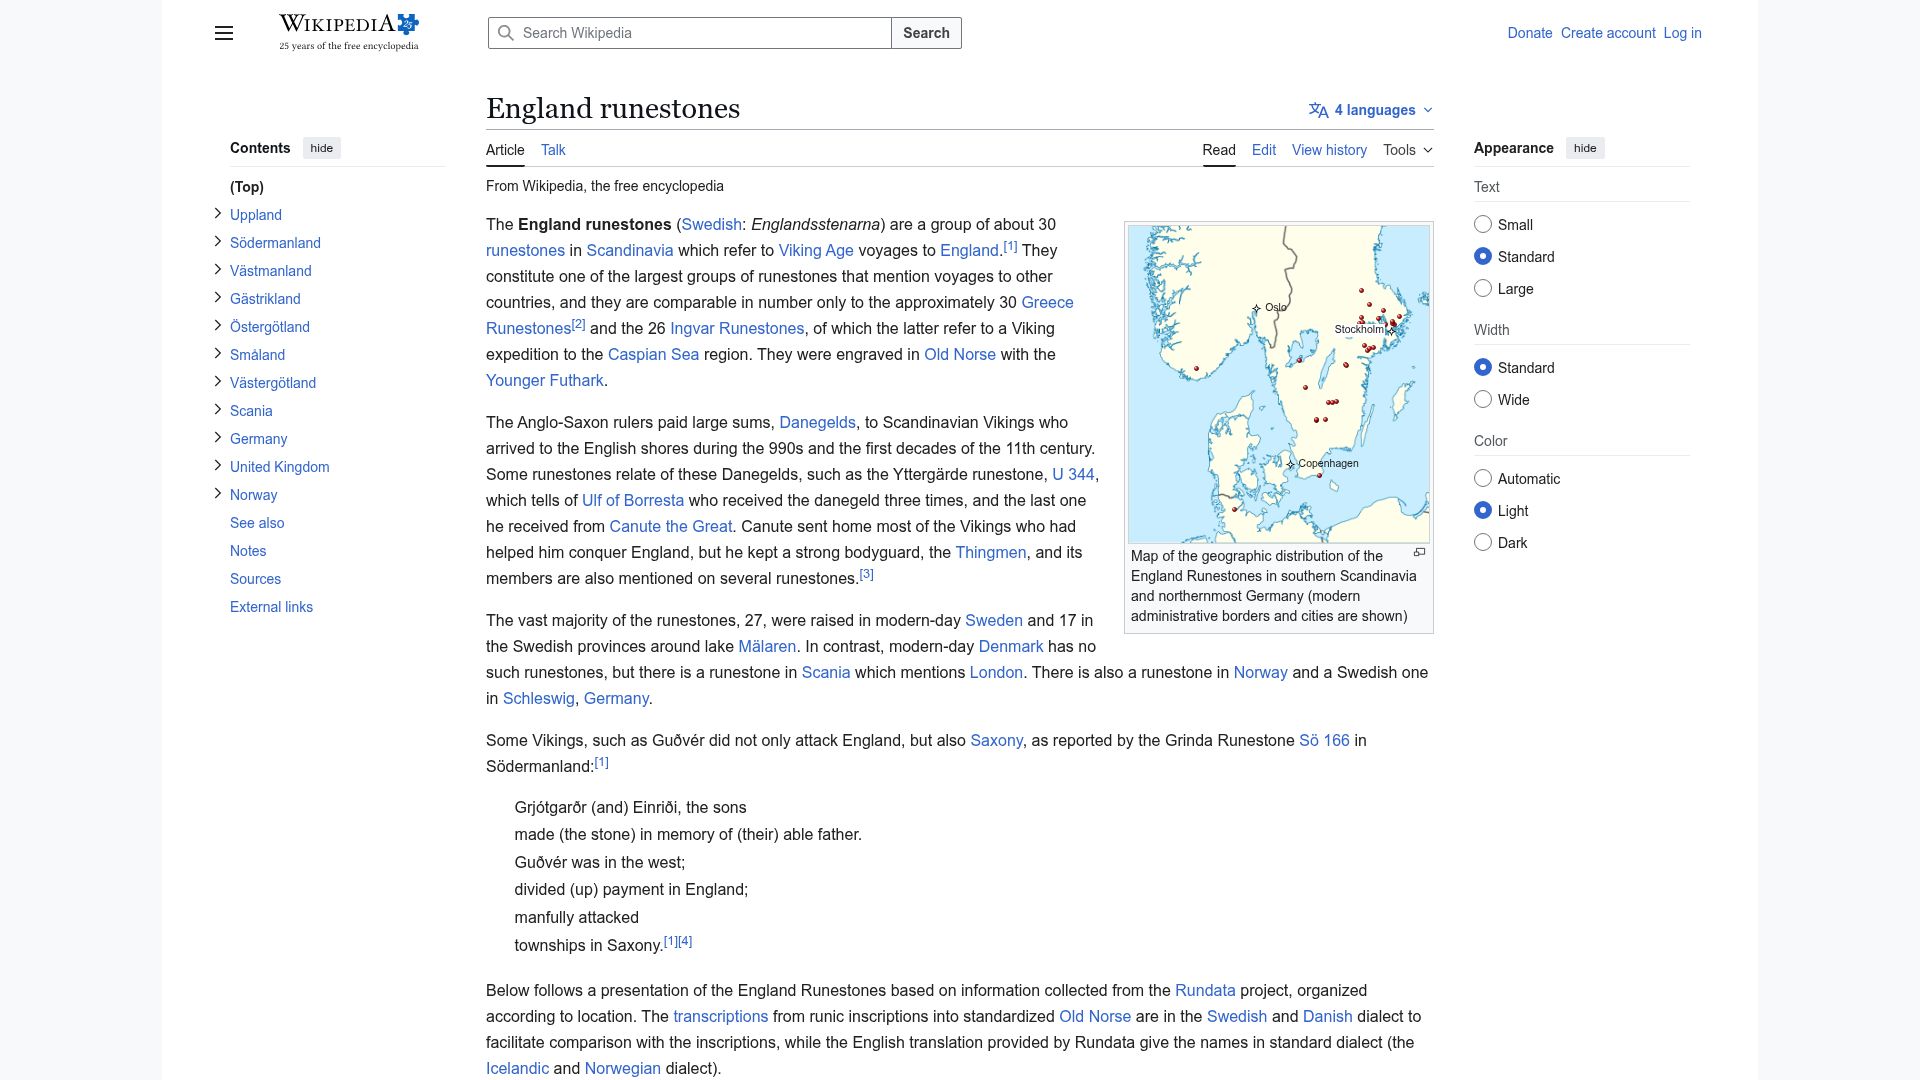The width and height of the screenshot is (1920, 1080).
Task: Open the Edit tab
Action: [x=1264, y=150]
